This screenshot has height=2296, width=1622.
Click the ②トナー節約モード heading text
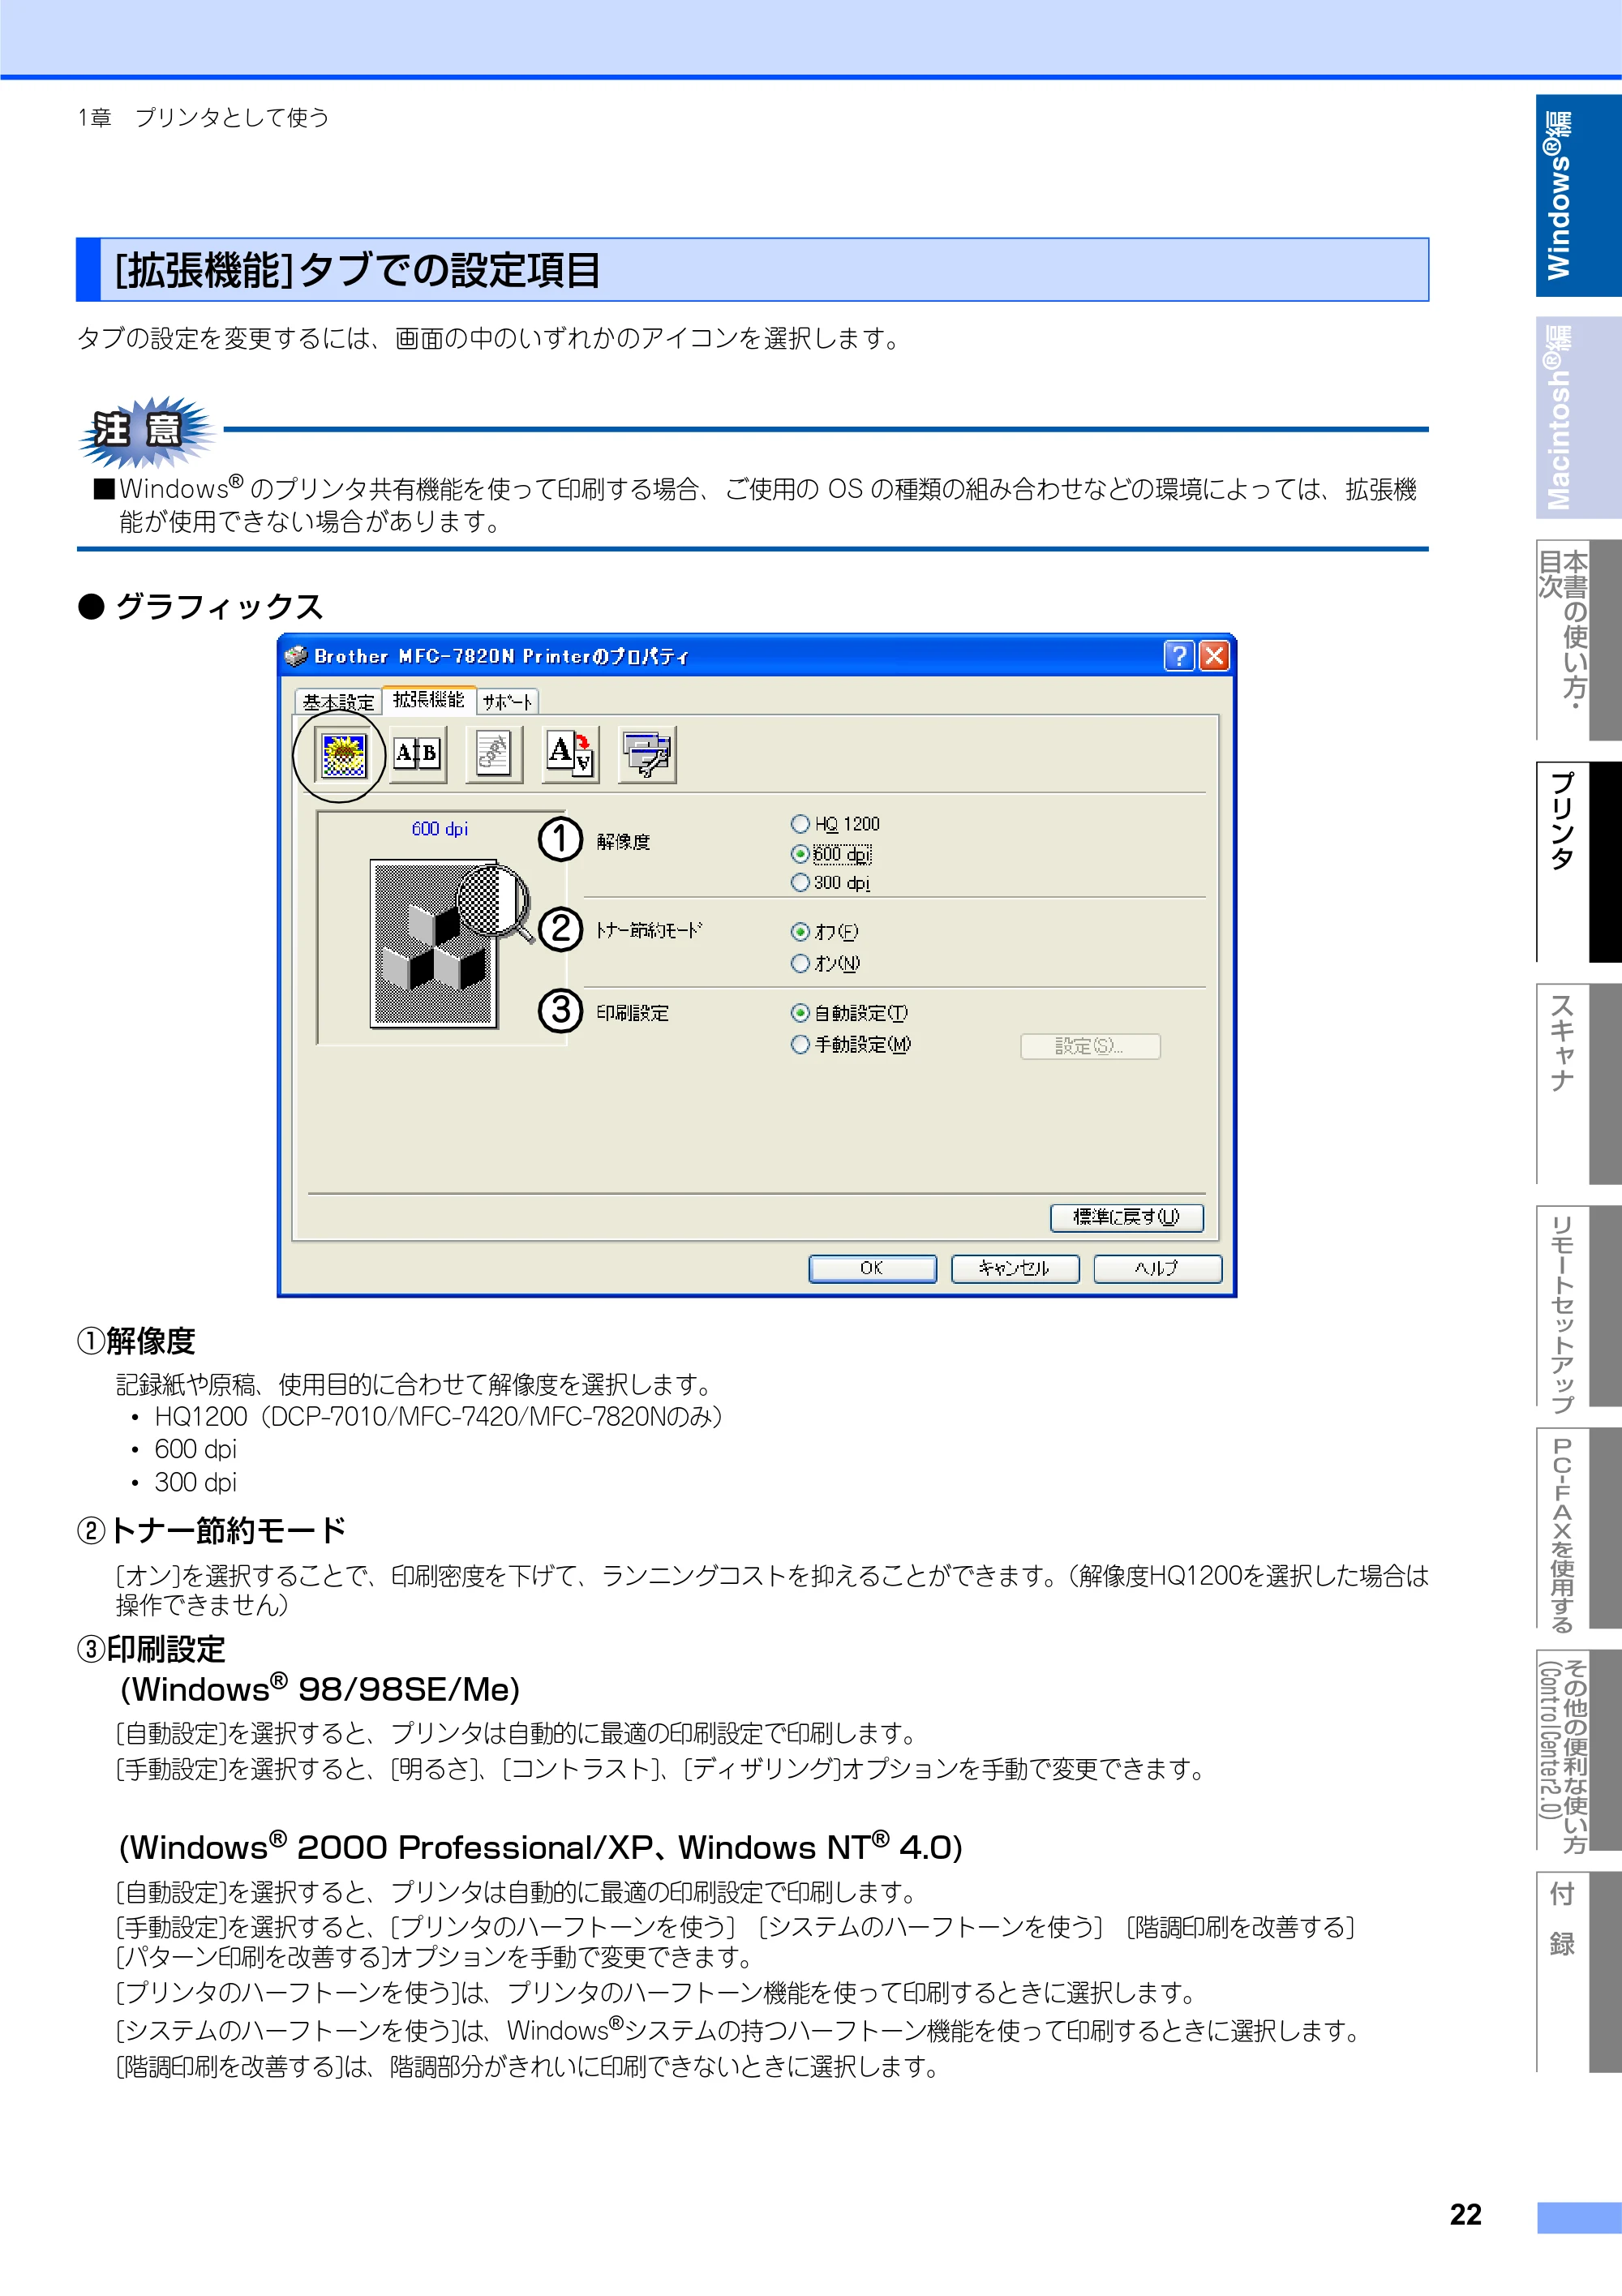tap(212, 1530)
